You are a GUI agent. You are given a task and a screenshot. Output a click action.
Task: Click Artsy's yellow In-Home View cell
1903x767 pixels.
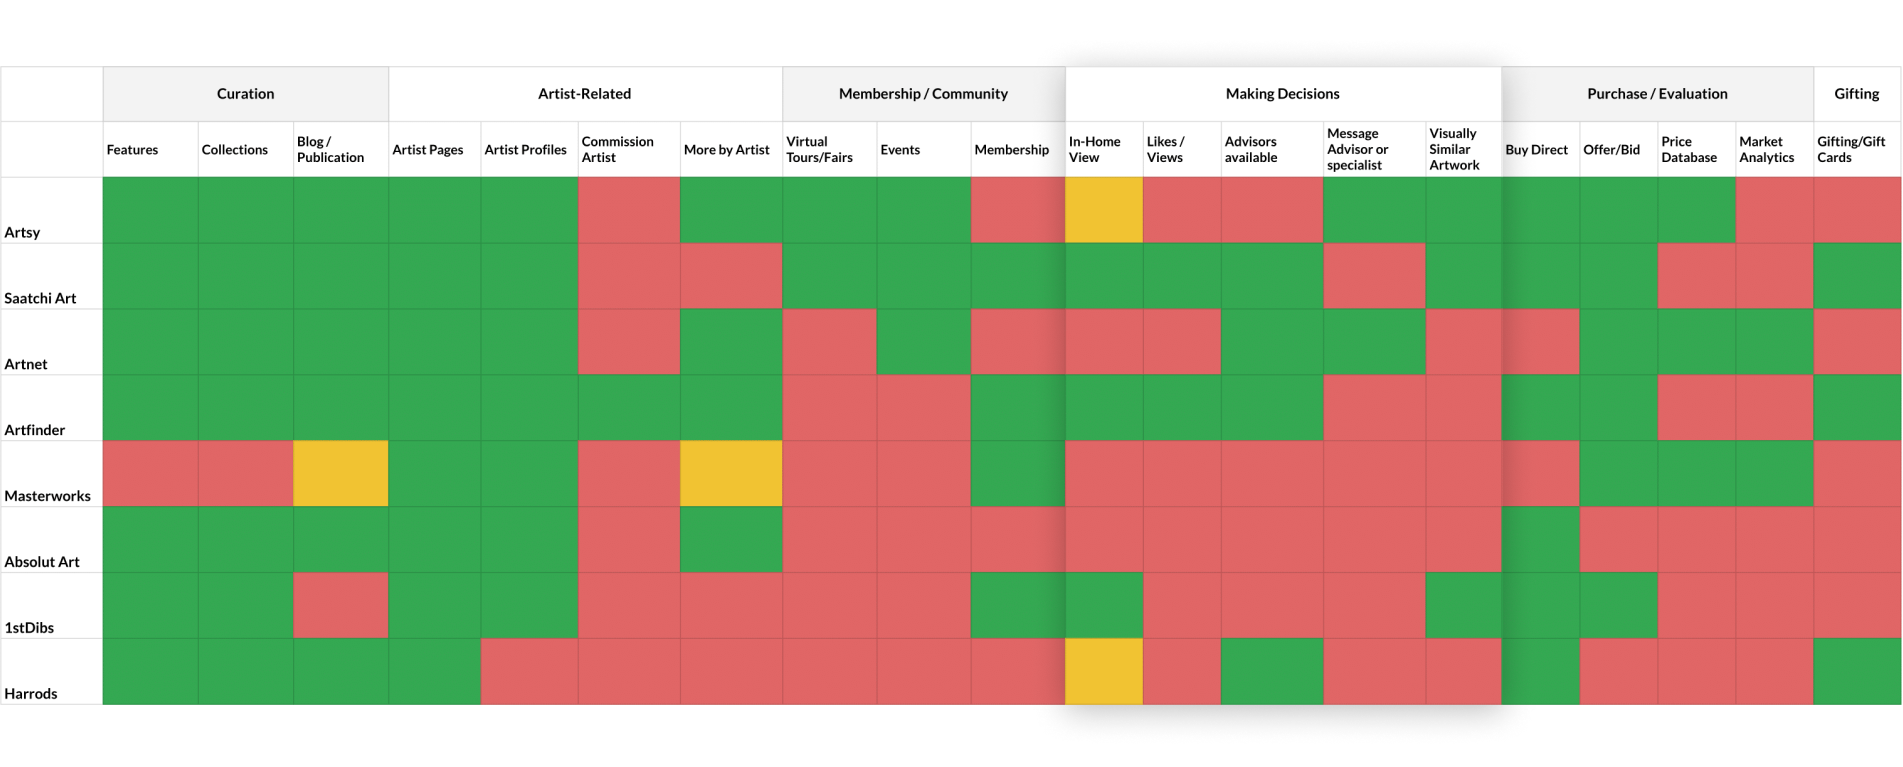pyautogui.click(x=1104, y=210)
